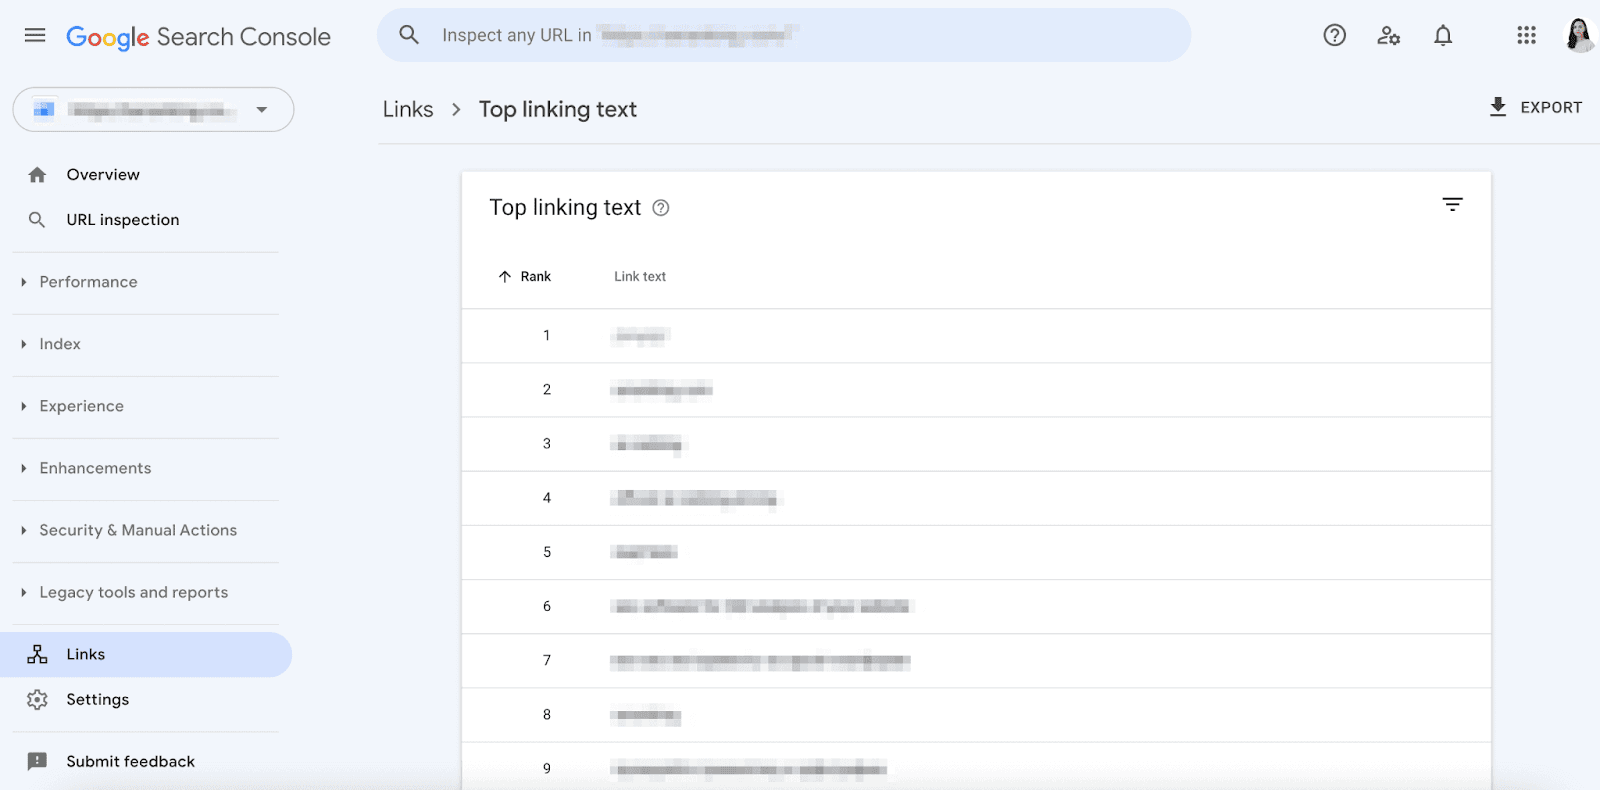Image resolution: width=1600 pixels, height=790 pixels.
Task: Expand the Index section
Action: pos(60,344)
